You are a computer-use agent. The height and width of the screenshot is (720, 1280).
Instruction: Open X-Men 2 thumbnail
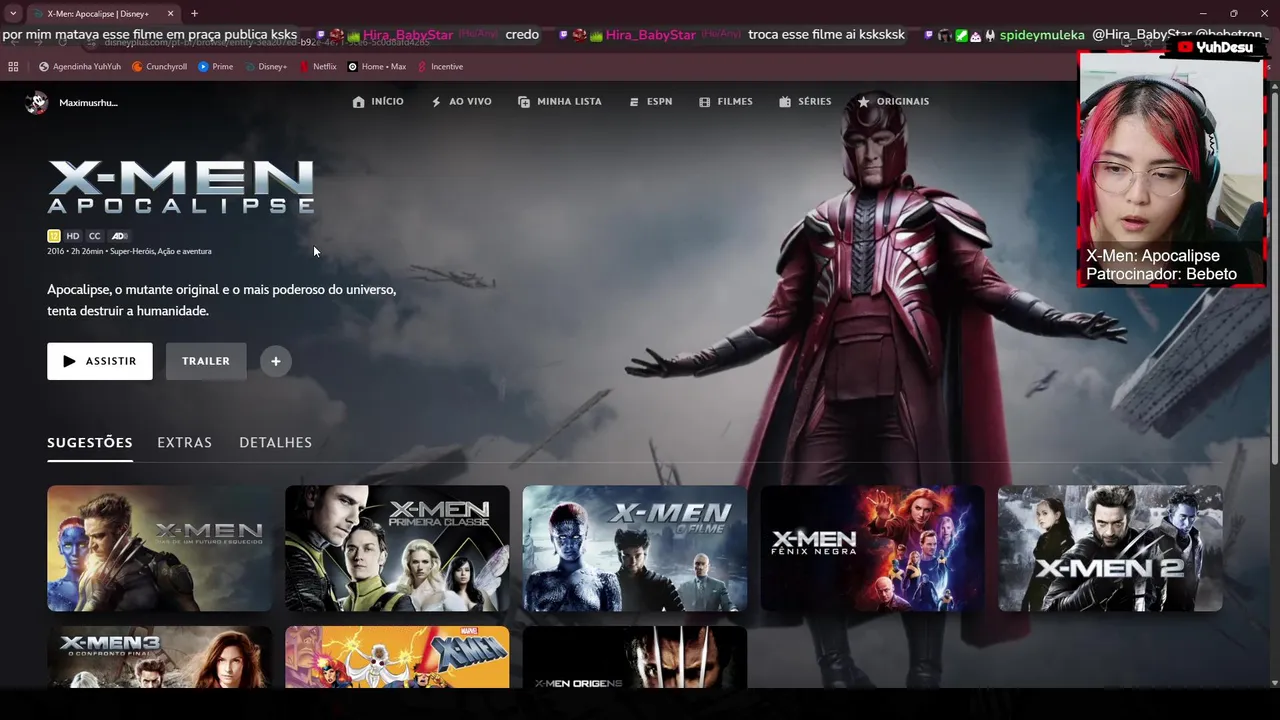pyautogui.click(x=1110, y=548)
